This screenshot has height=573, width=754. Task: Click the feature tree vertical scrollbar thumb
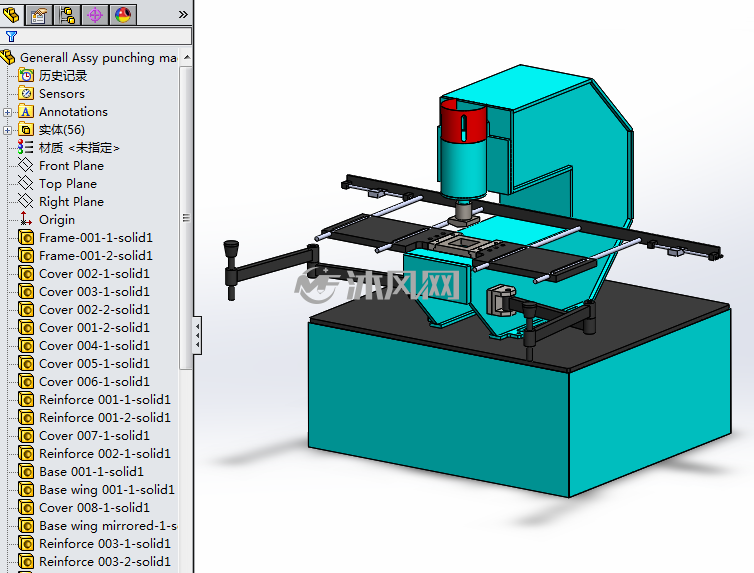[x=187, y=218]
